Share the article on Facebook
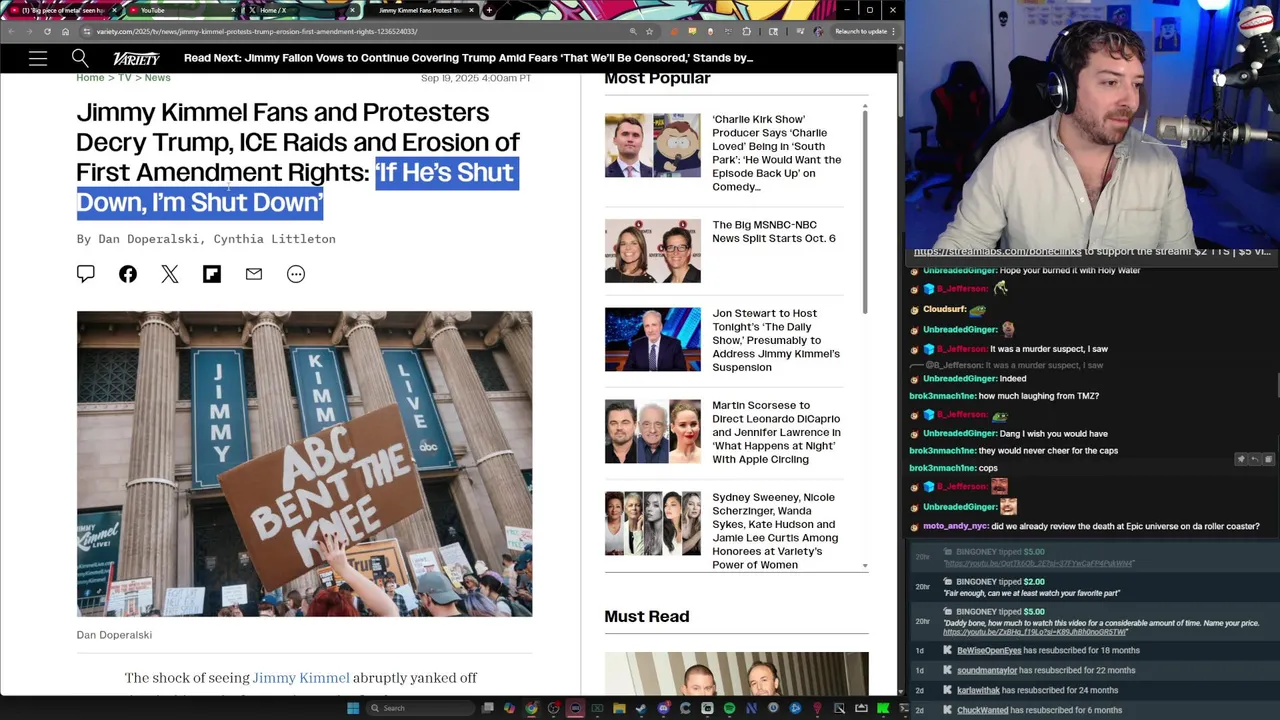 [x=128, y=274]
